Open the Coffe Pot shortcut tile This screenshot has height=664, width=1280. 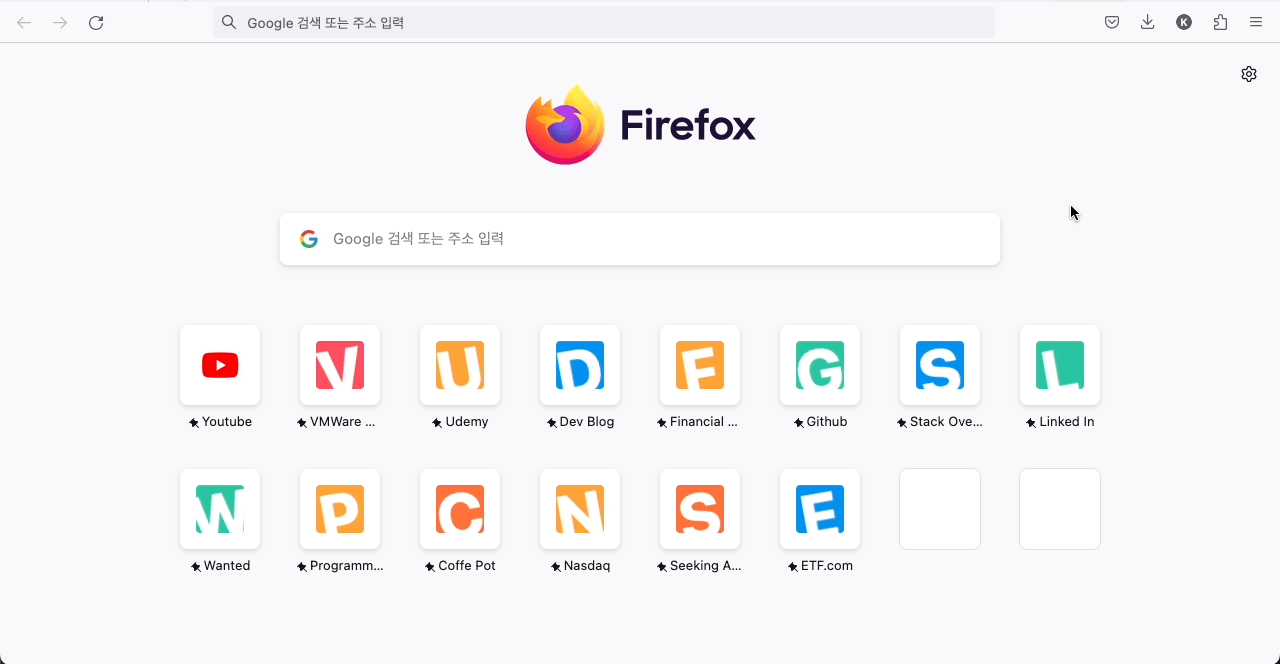(x=460, y=509)
